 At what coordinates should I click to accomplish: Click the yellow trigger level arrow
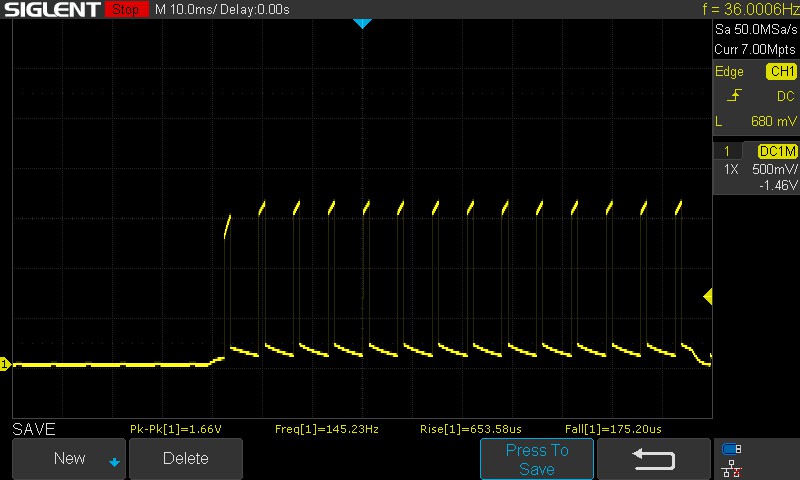point(707,297)
